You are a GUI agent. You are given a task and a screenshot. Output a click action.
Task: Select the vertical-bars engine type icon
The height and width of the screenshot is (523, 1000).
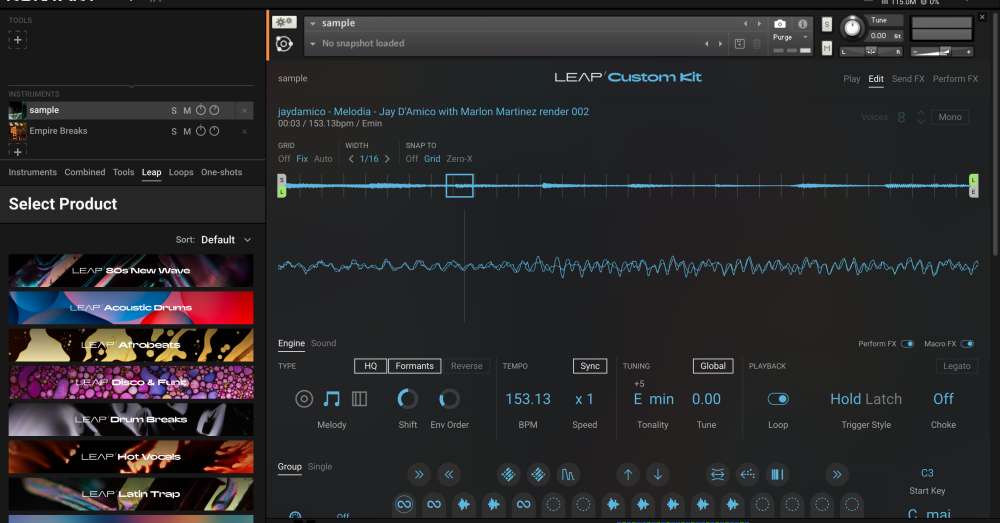(x=360, y=399)
